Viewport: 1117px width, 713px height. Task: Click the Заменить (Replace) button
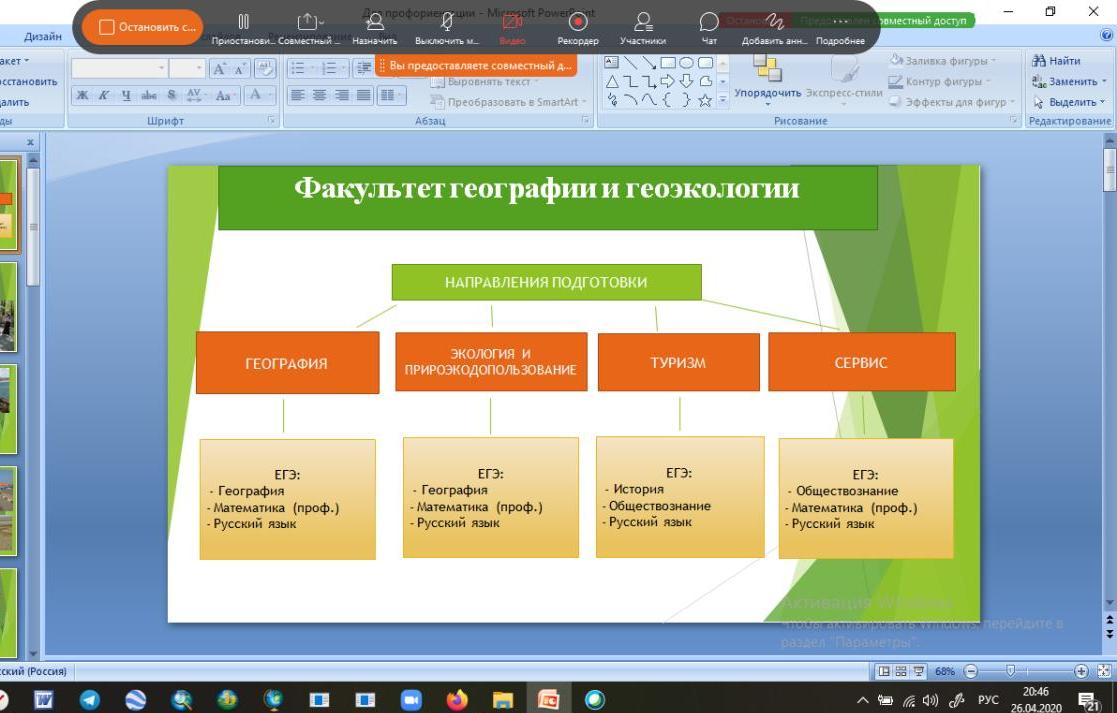(x=1069, y=81)
